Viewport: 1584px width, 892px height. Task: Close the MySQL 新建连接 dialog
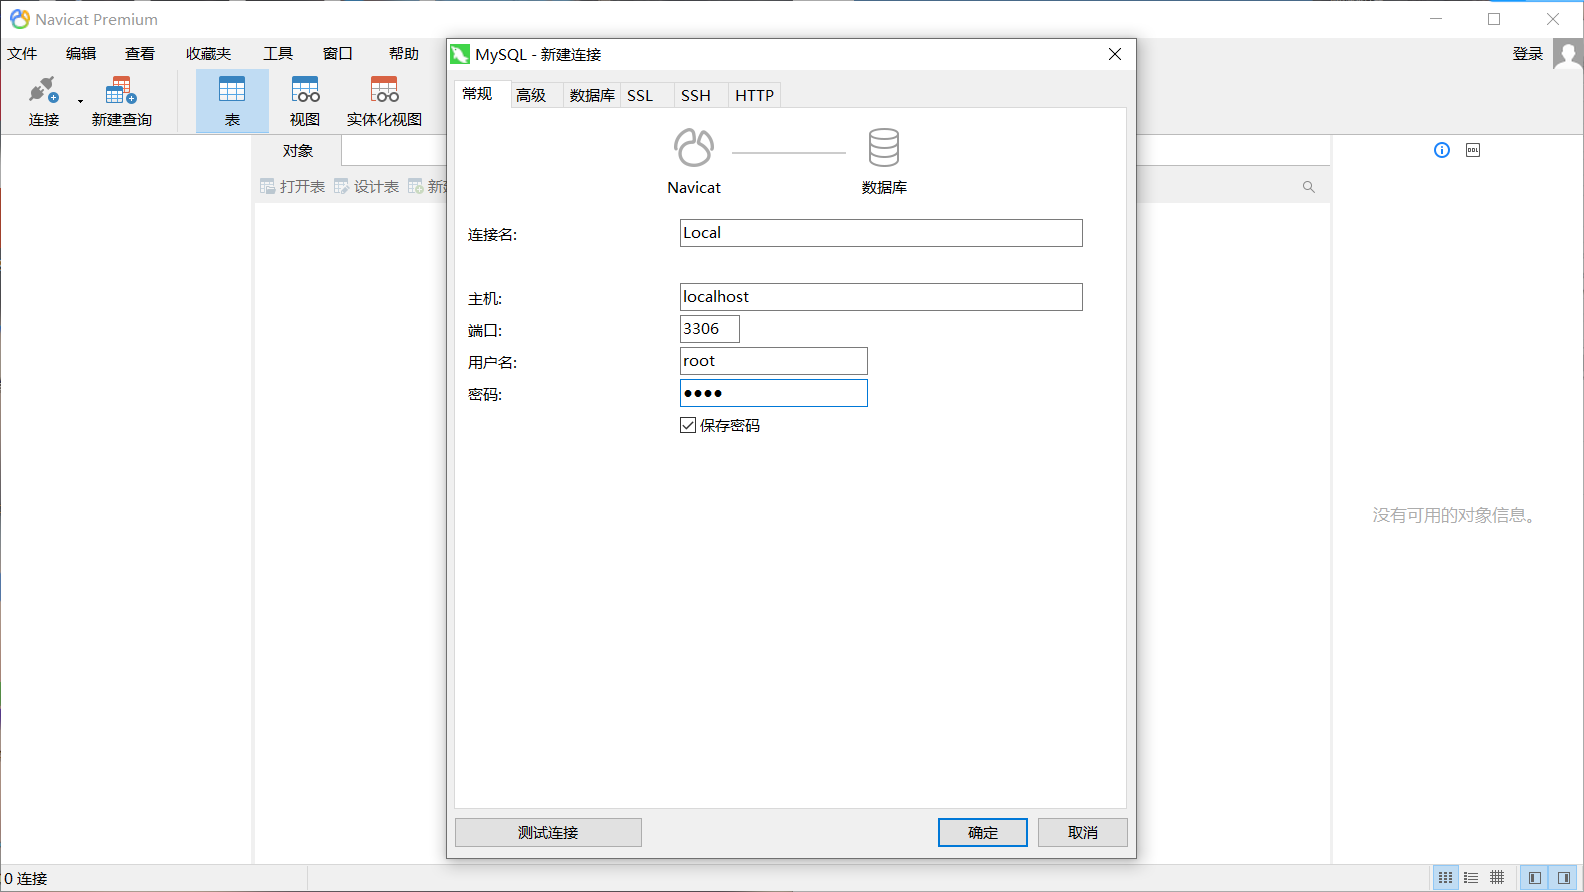pyautogui.click(x=1115, y=54)
